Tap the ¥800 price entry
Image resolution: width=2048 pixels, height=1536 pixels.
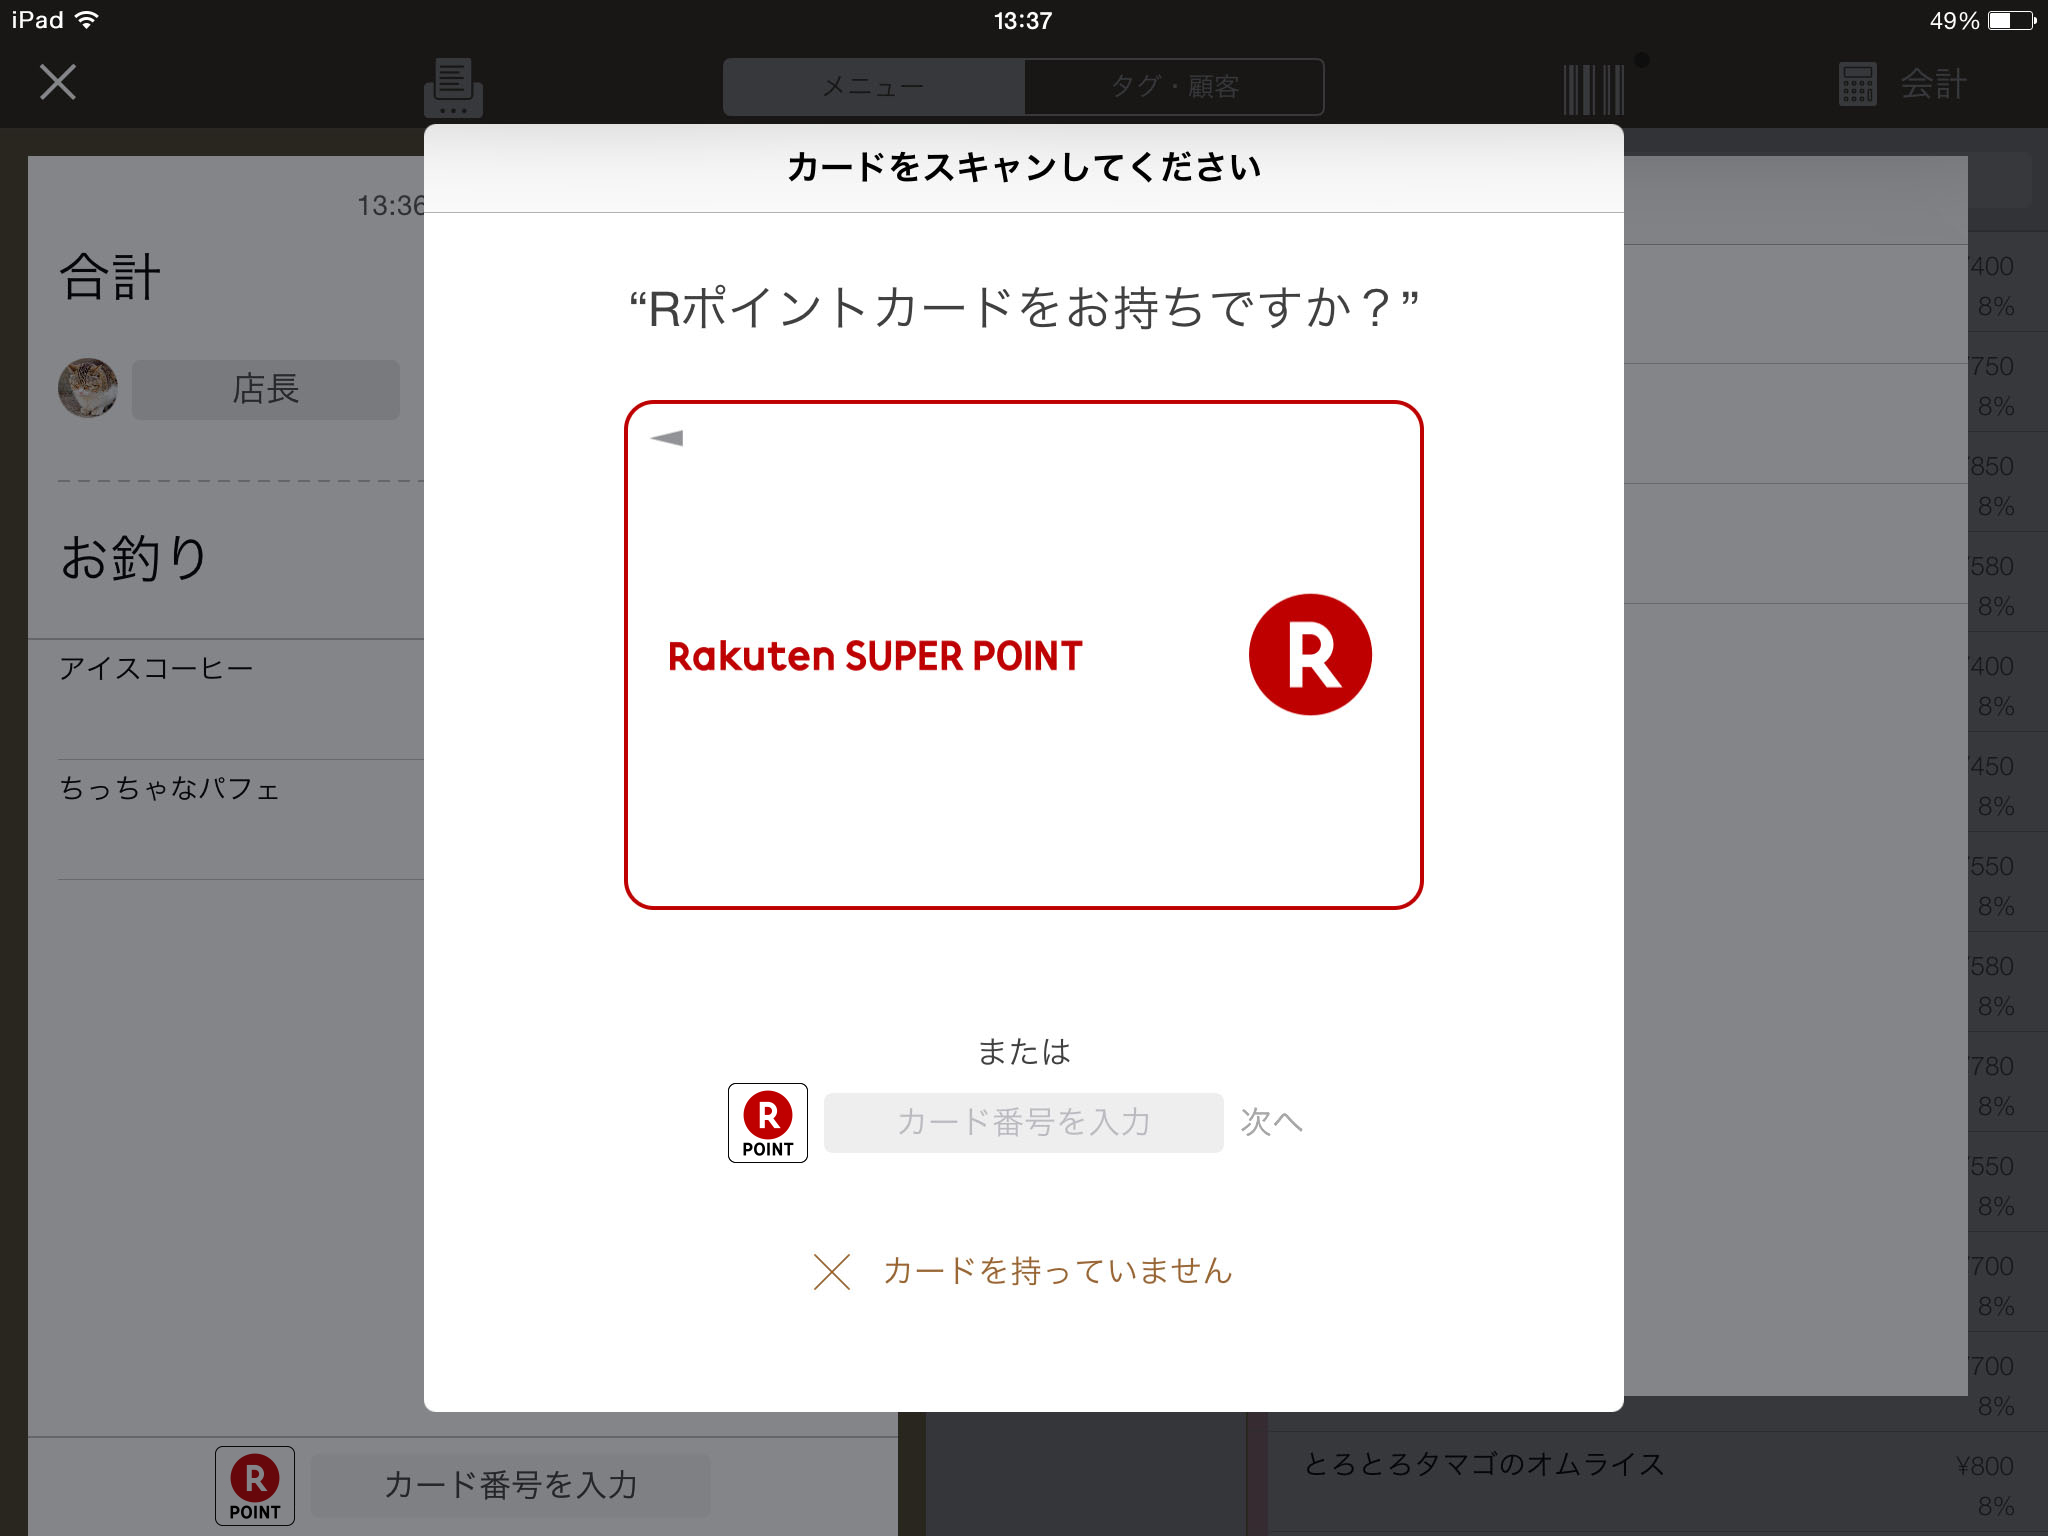click(x=1984, y=1466)
